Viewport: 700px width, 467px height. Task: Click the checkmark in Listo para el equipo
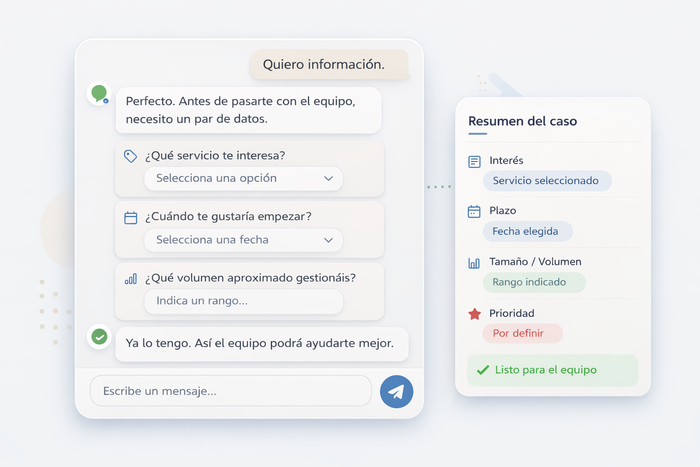pos(483,370)
